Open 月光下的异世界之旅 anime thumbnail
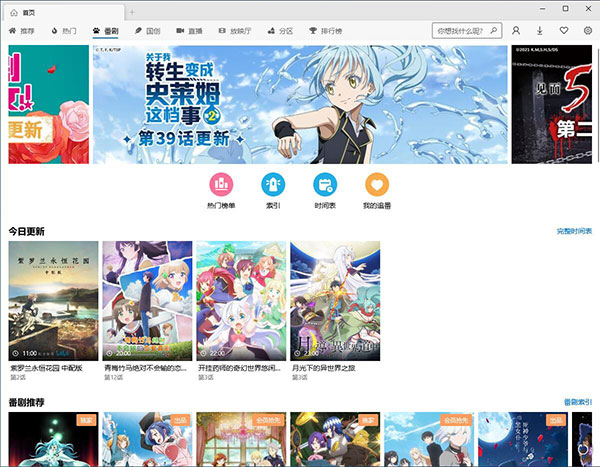This screenshot has width=600, height=467. click(x=336, y=300)
